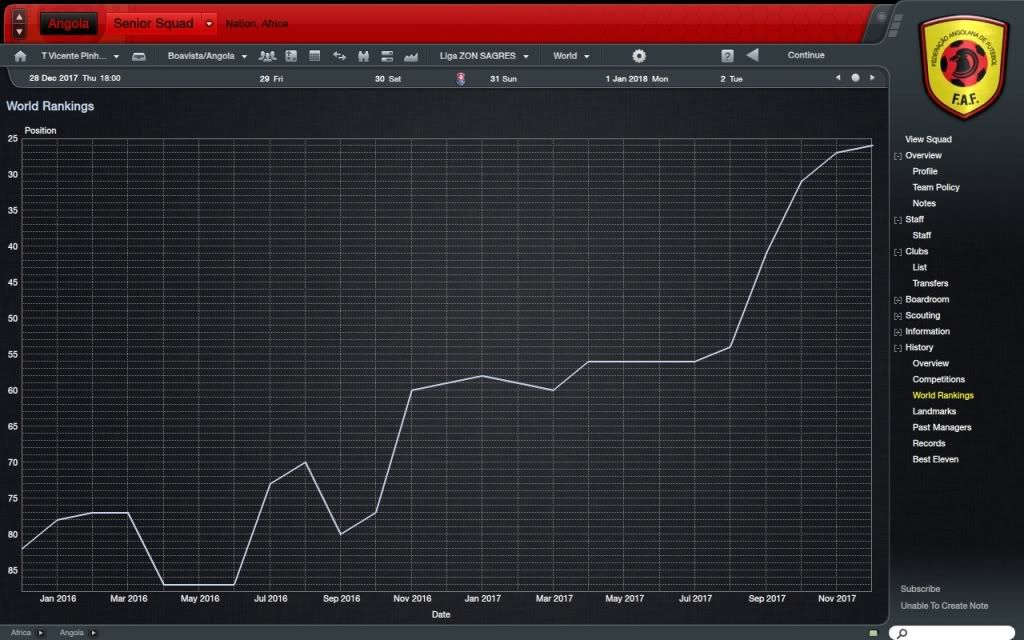The height and width of the screenshot is (640, 1024).
Task: Click the help question mark icon
Action: [727, 56]
